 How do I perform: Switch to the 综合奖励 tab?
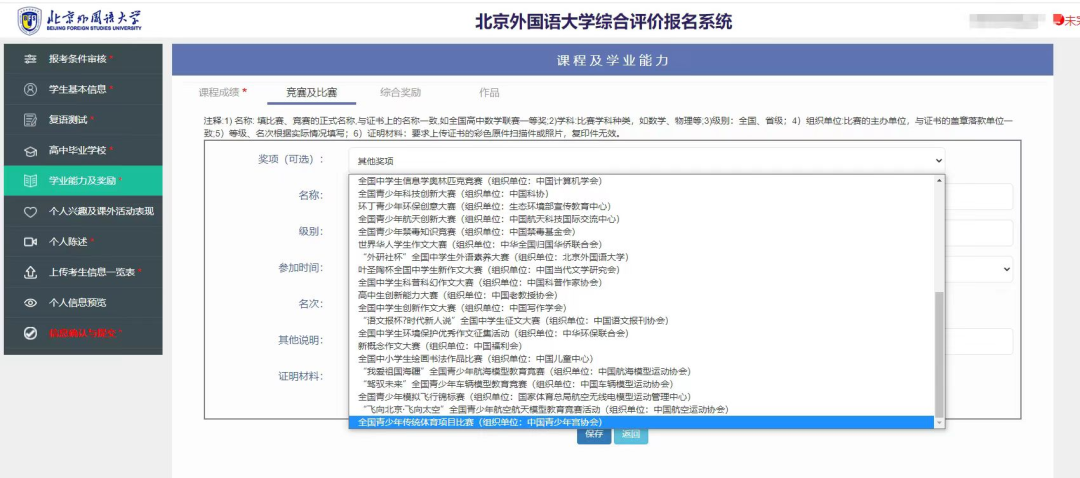pos(400,92)
